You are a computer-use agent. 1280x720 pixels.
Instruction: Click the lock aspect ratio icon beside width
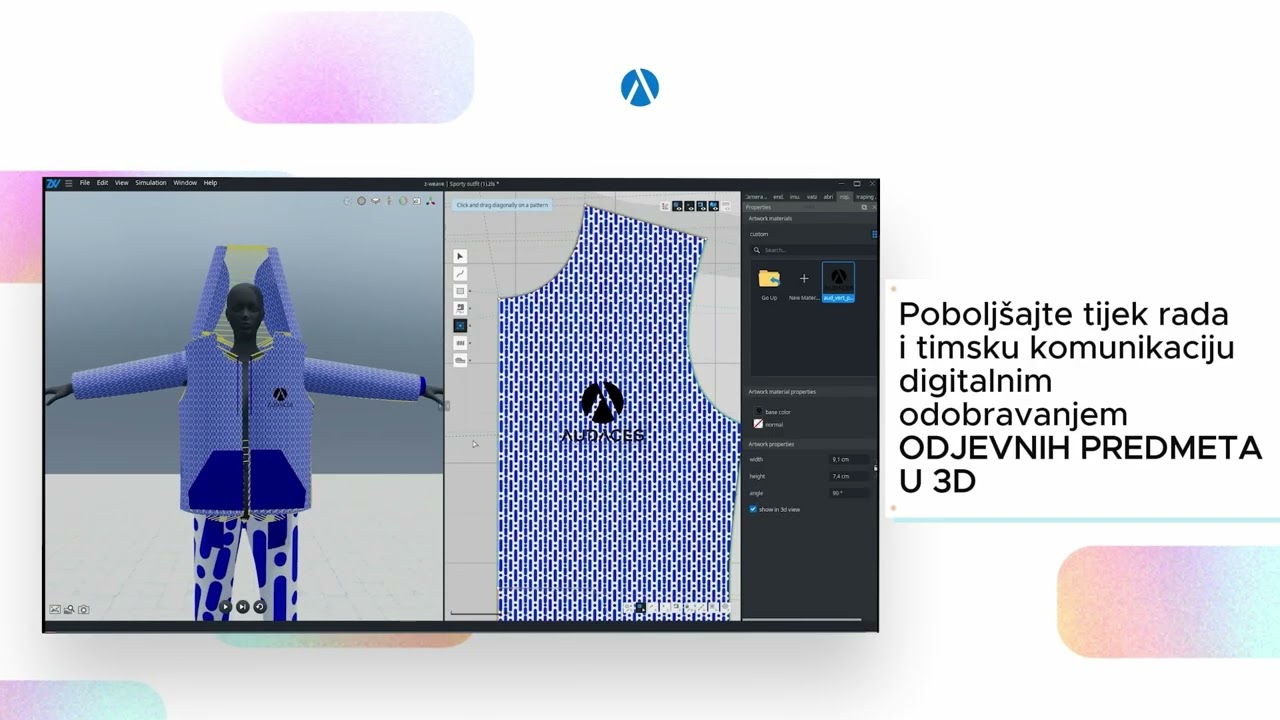(x=876, y=467)
